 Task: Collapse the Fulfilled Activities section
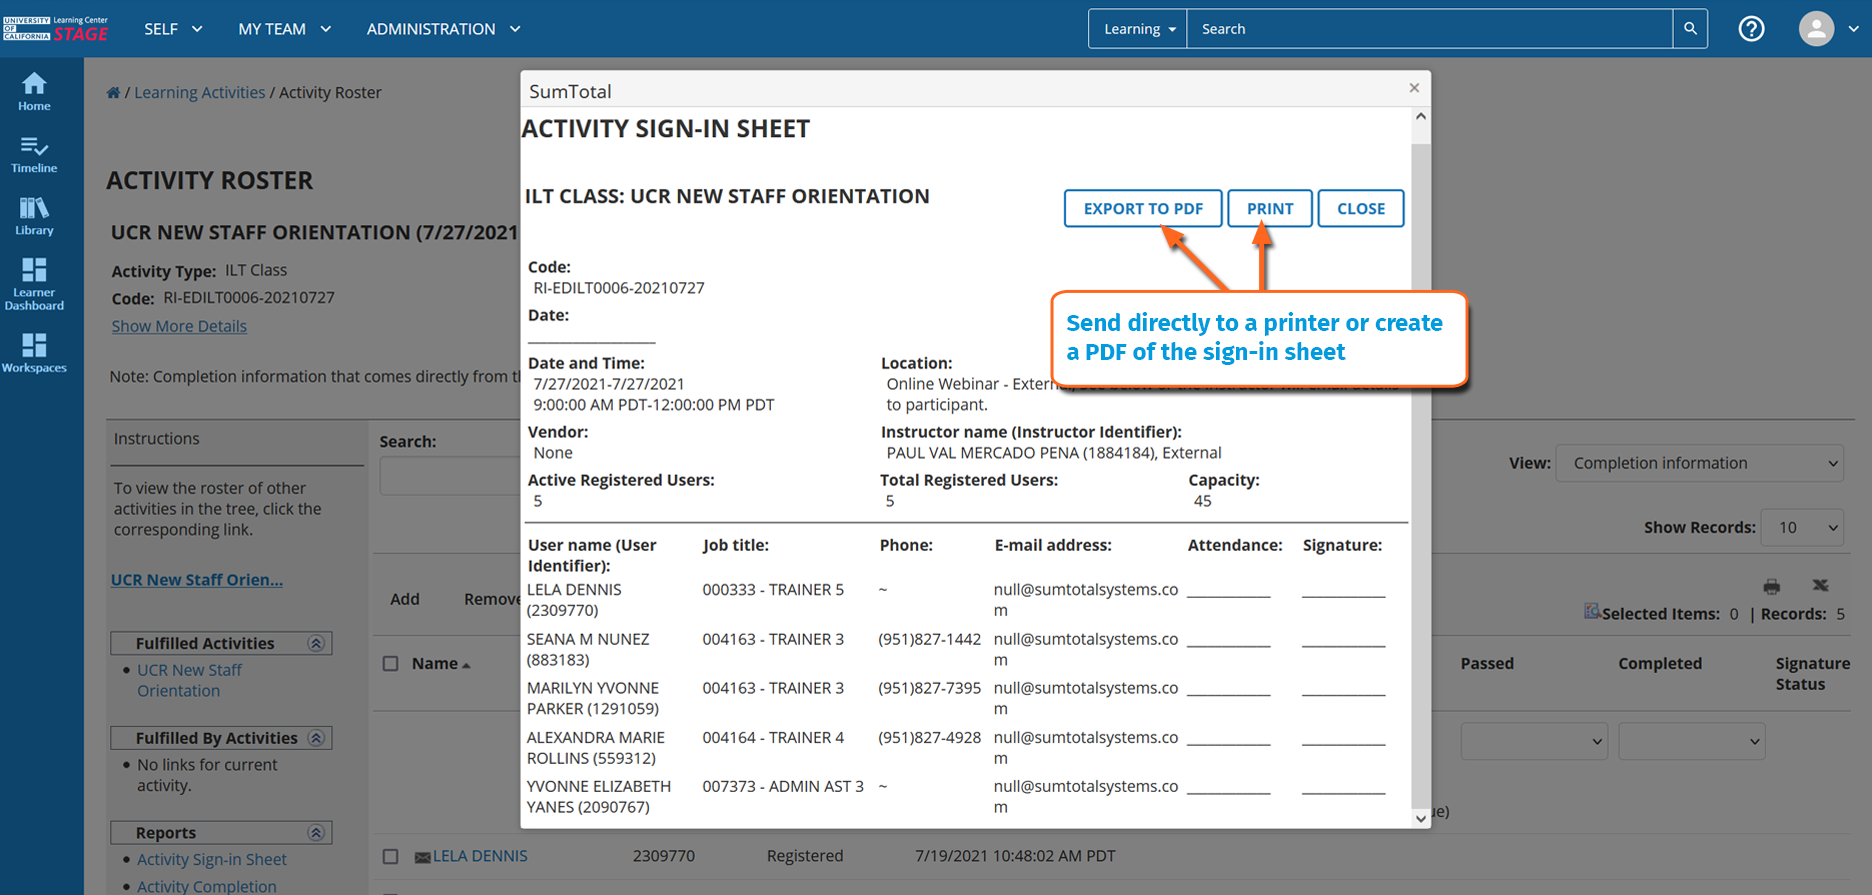click(x=316, y=644)
